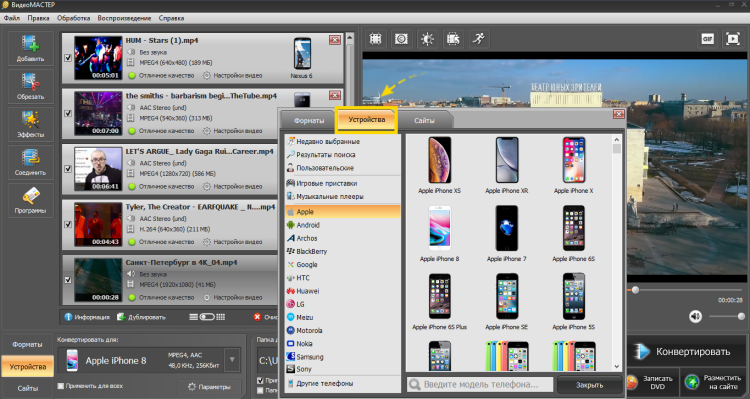Toggle checkbox for the smiths video
This screenshot has height=399, width=750.
pyautogui.click(x=68, y=113)
